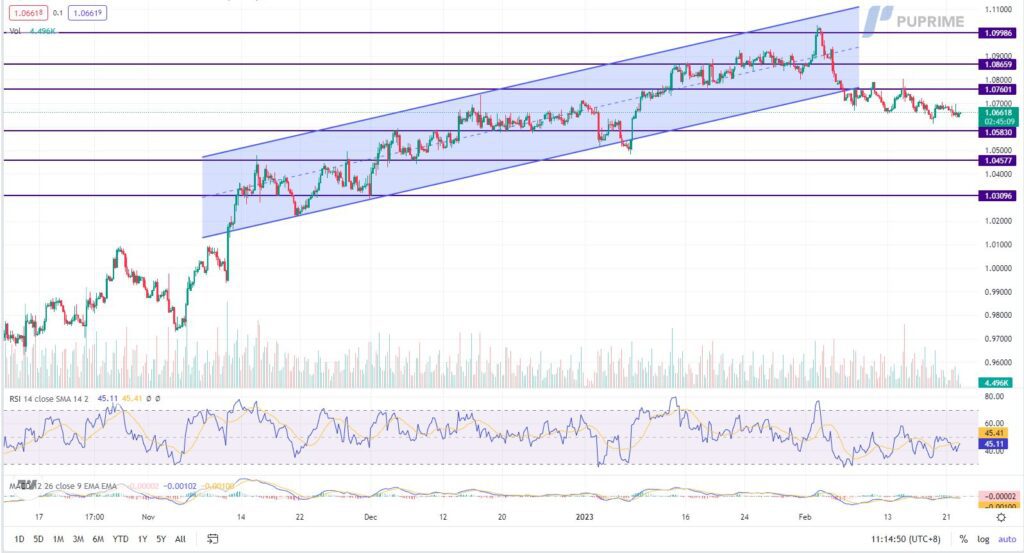Select the 5Y time range
This screenshot has height=553, width=1024.
coord(161,539)
